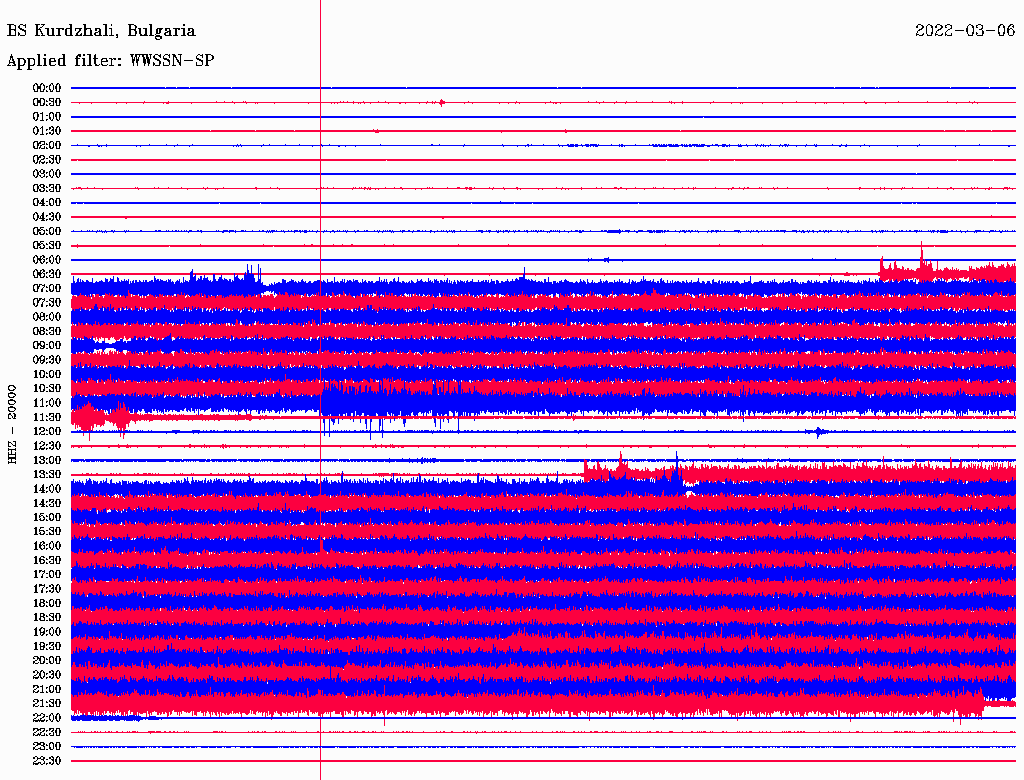Screen dimensions: 1024x780
Task: Select the 13:30 time label
Action: pos(47,474)
